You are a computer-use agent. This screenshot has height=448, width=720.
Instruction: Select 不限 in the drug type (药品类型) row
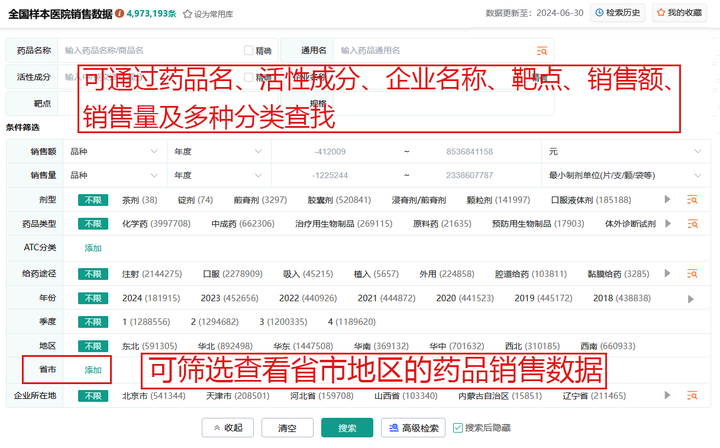(x=93, y=224)
